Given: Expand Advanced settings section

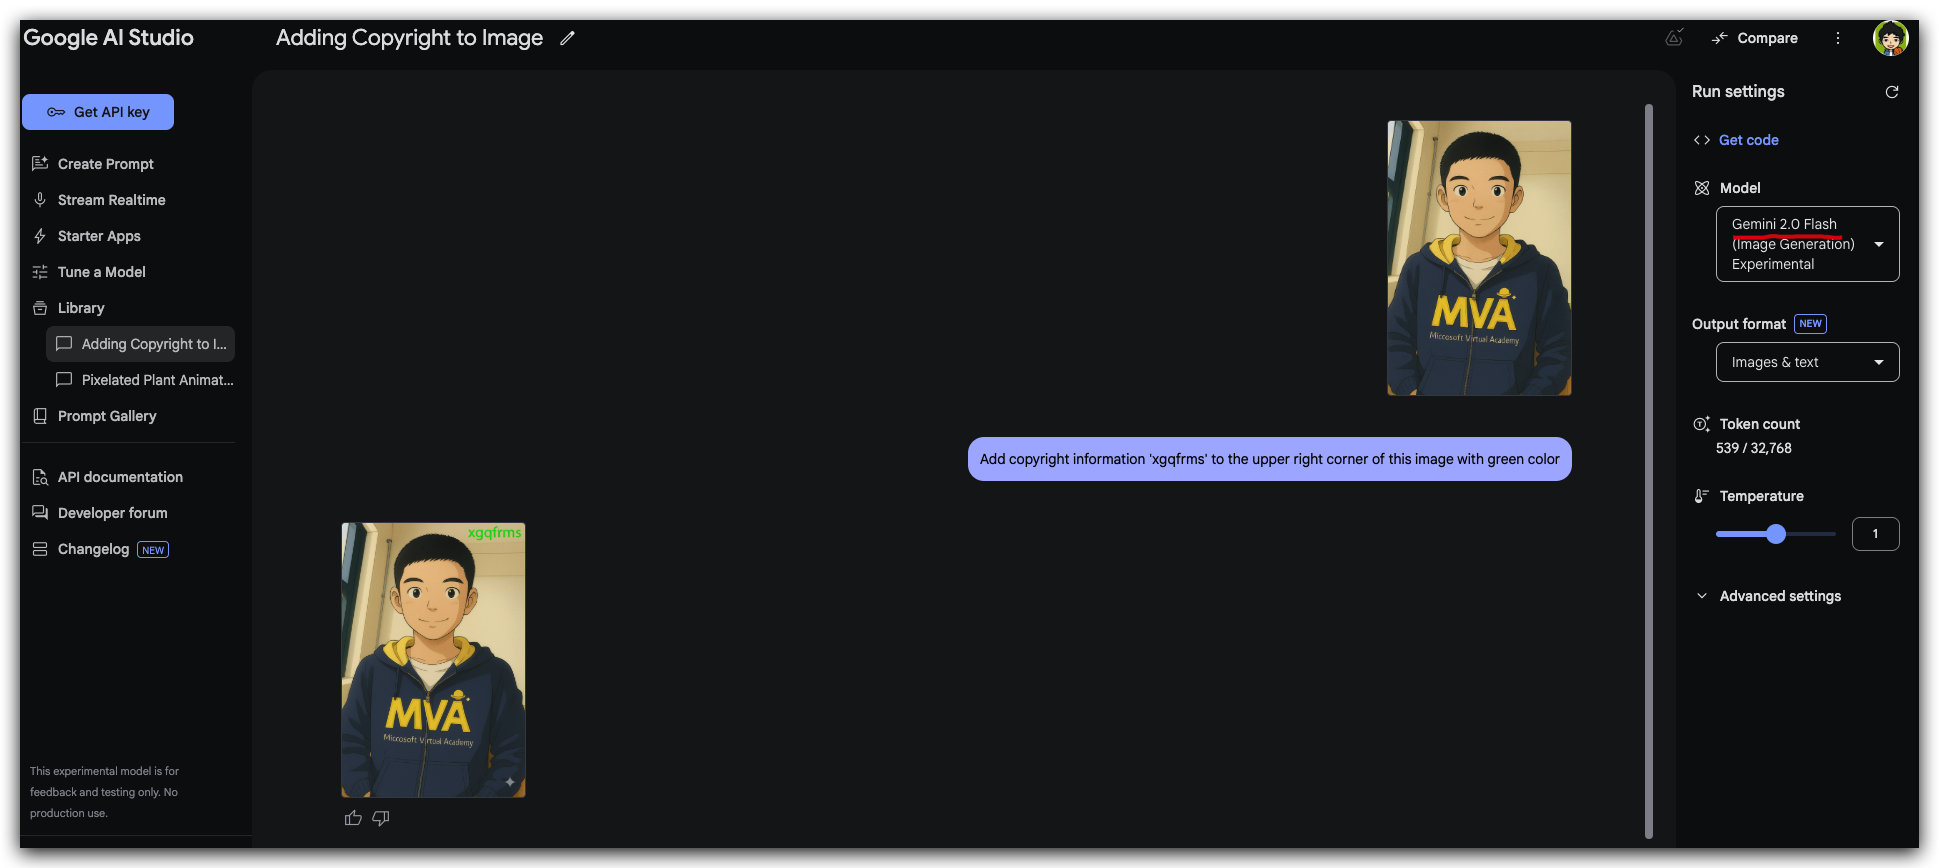Looking at the screenshot, I should tap(1768, 596).
